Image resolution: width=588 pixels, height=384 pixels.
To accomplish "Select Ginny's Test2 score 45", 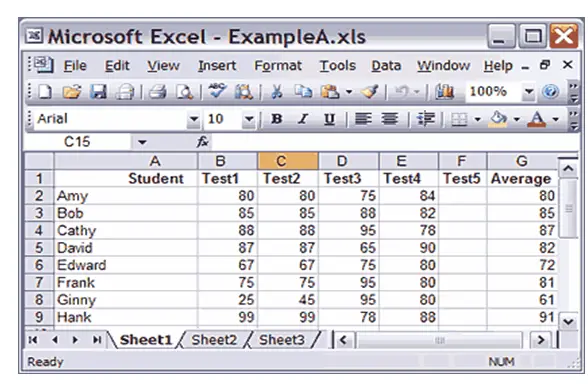I will pos(288,300).
